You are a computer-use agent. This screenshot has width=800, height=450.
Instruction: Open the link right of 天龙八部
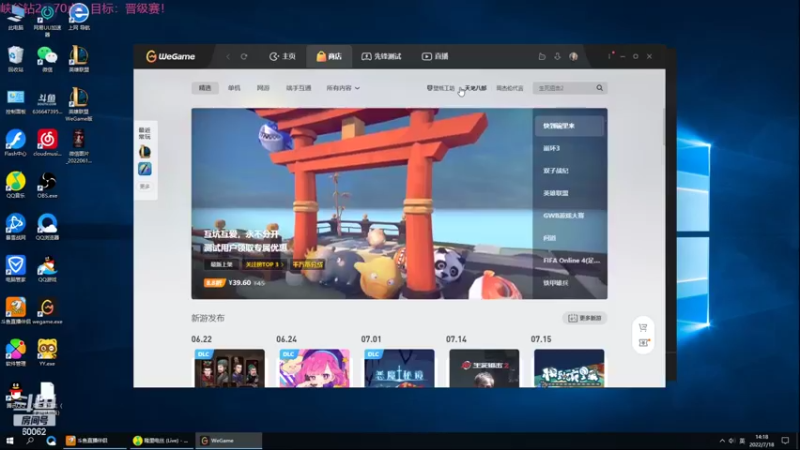click(510, 88)
